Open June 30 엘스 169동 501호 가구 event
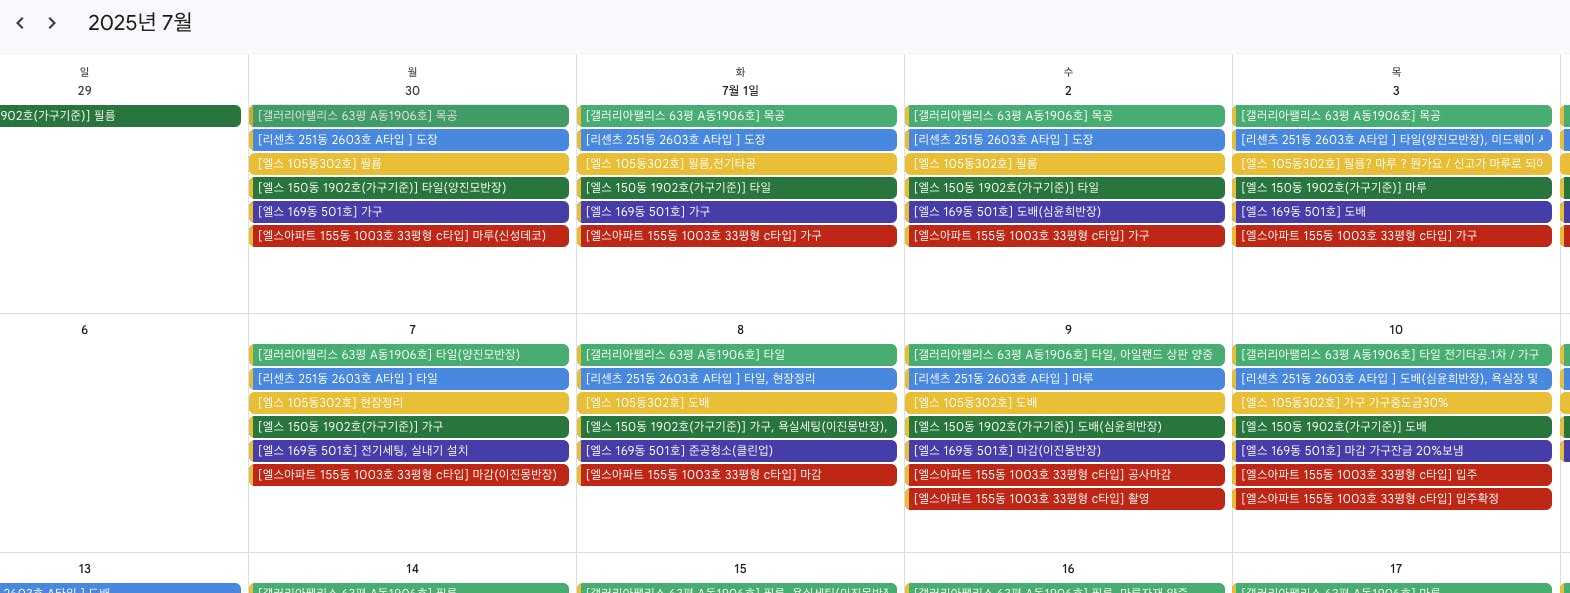The image size is (1570, 593). click(409, 212)
